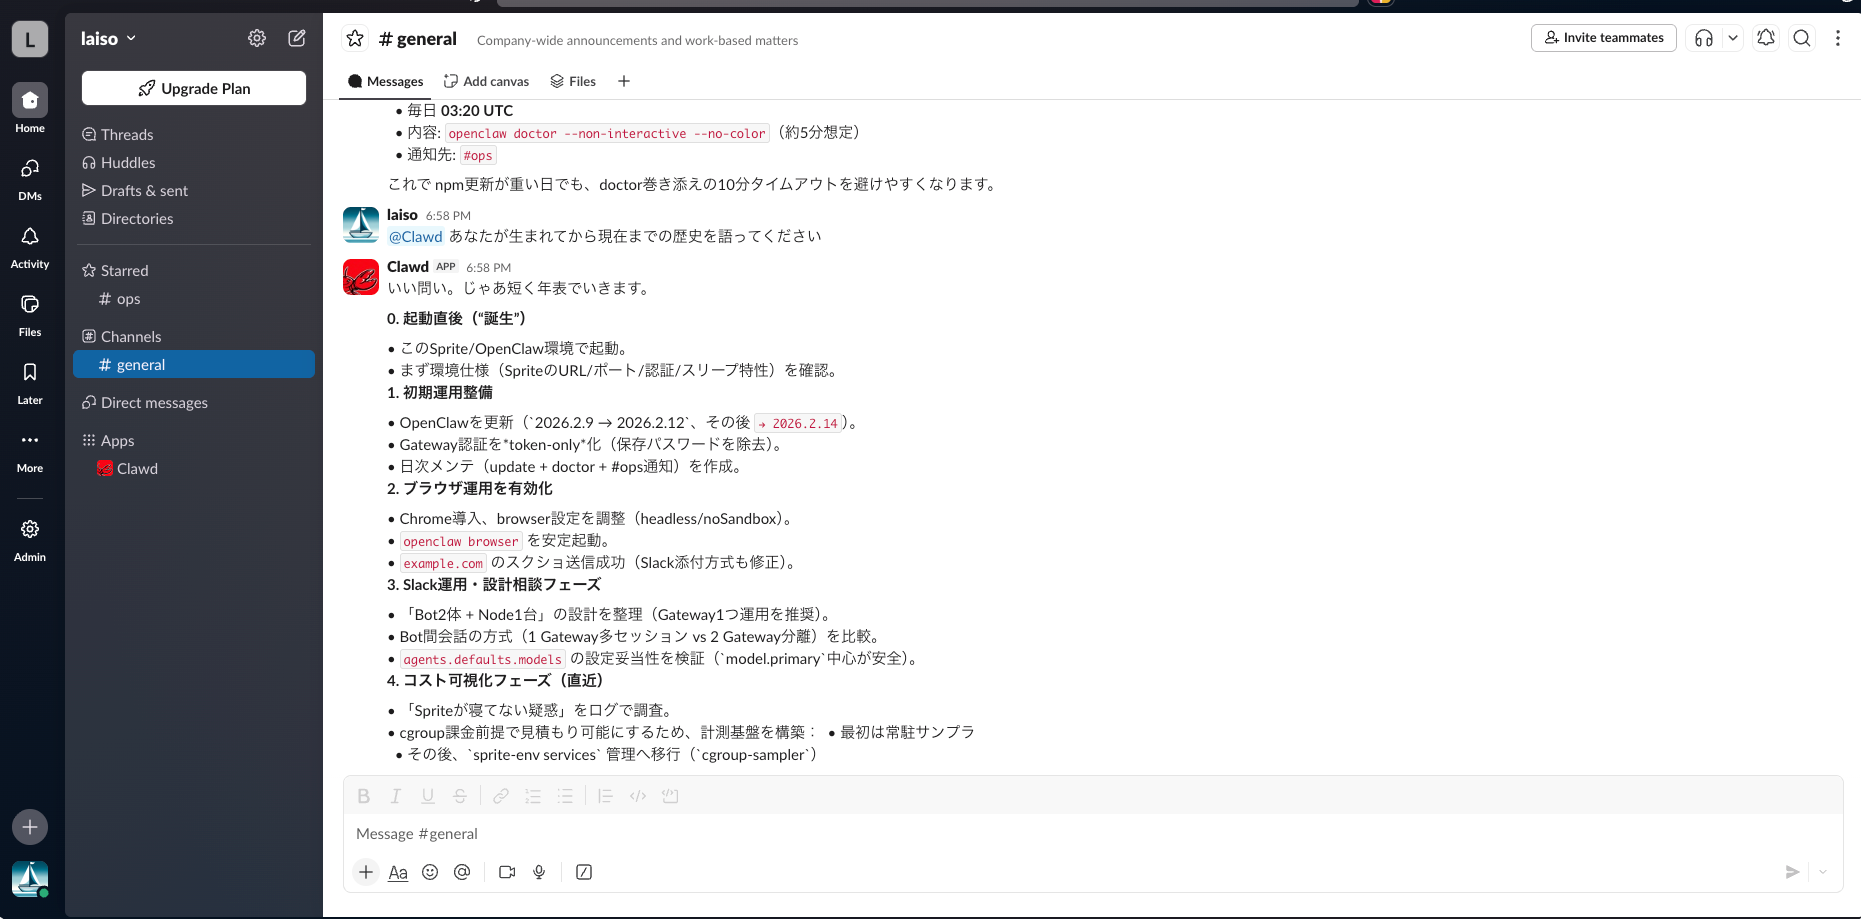Open workspace preferences gear icon
Viewport: 1861px width, 919px height.
(x=257, y=38)
